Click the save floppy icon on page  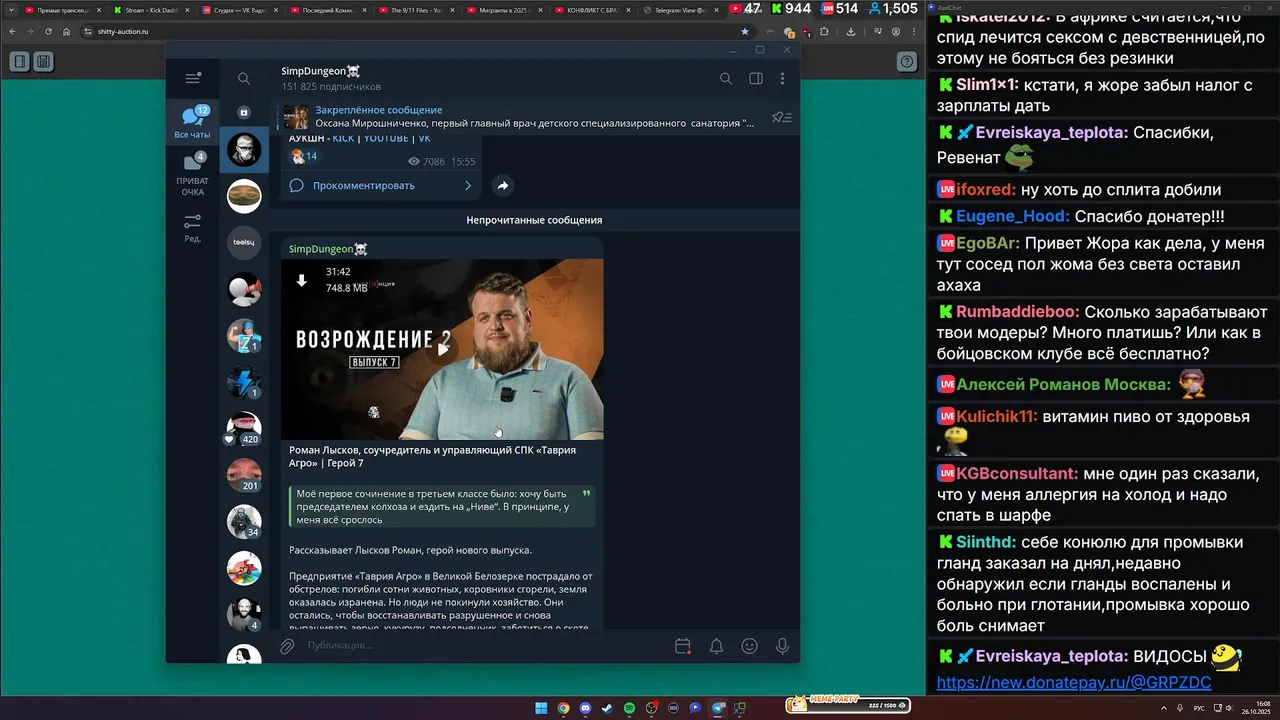pyautogui.click(x=43, y=62)
